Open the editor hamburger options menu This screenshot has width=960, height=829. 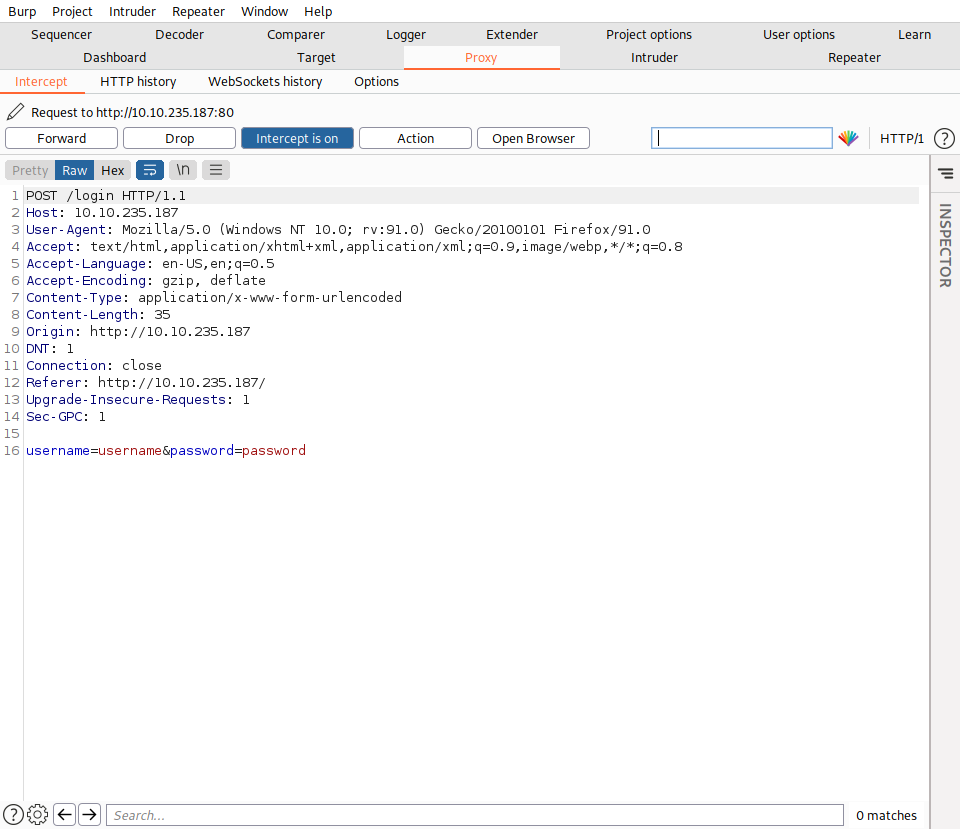[x=216, y=170]
